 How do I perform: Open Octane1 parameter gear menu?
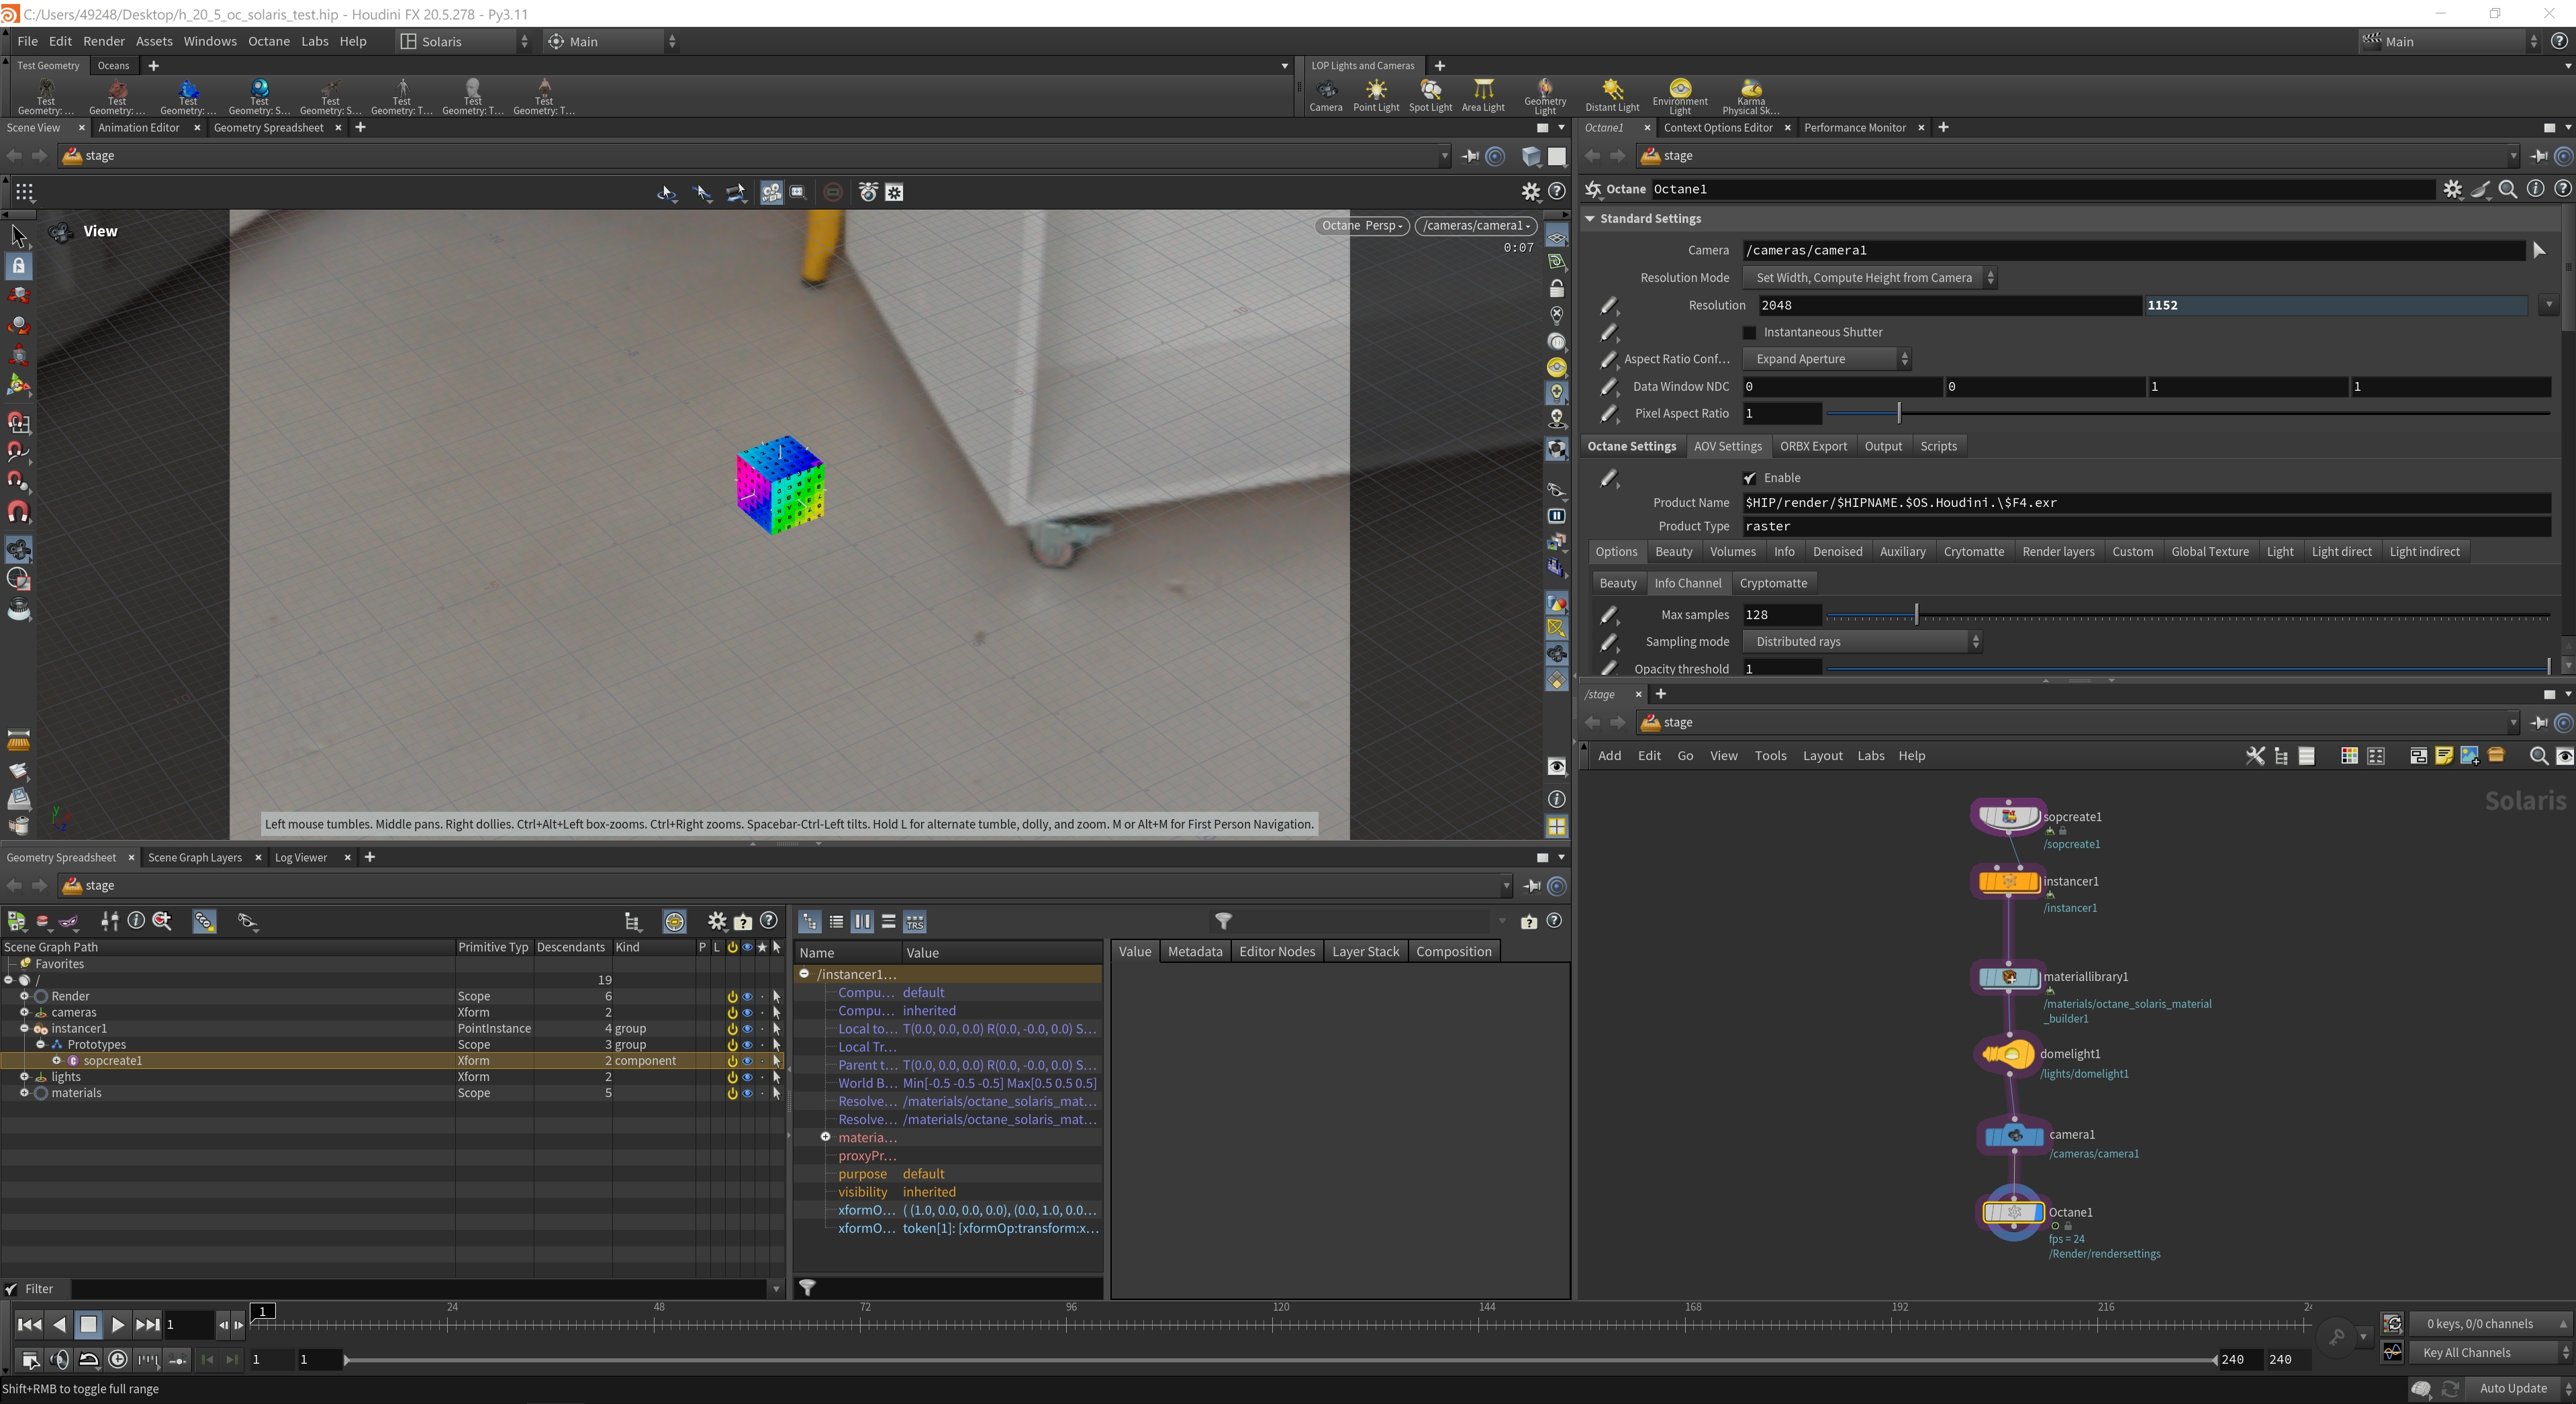[2453, 189]
